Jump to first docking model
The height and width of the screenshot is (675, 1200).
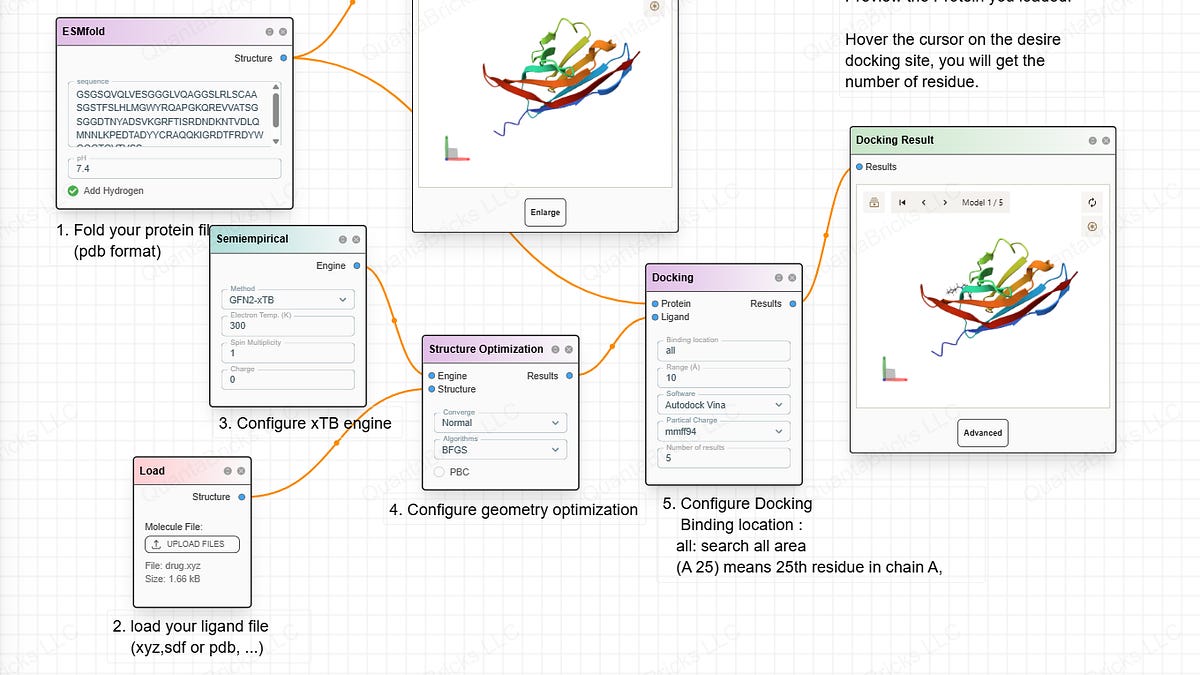[902, 202]
